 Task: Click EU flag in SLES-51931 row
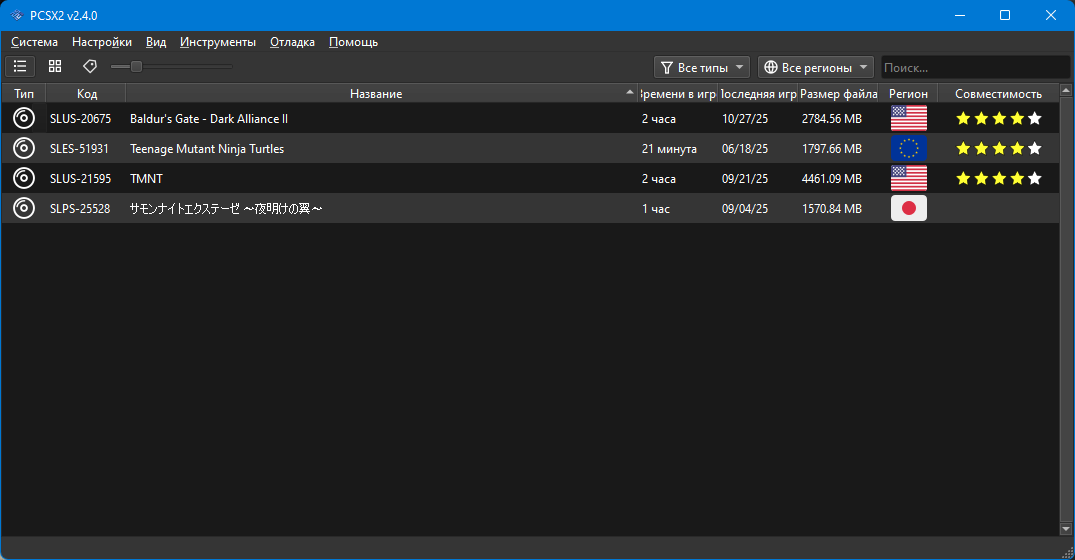[908, 148]
